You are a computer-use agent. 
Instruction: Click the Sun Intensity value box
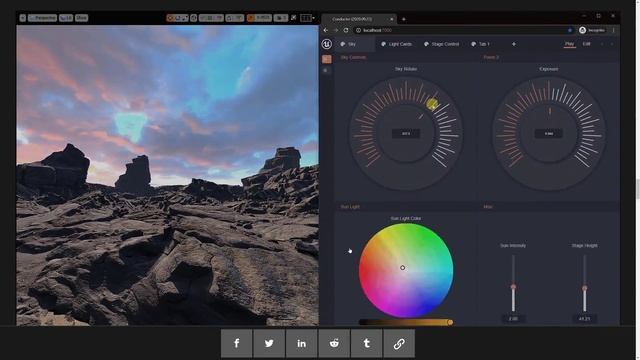513,319
